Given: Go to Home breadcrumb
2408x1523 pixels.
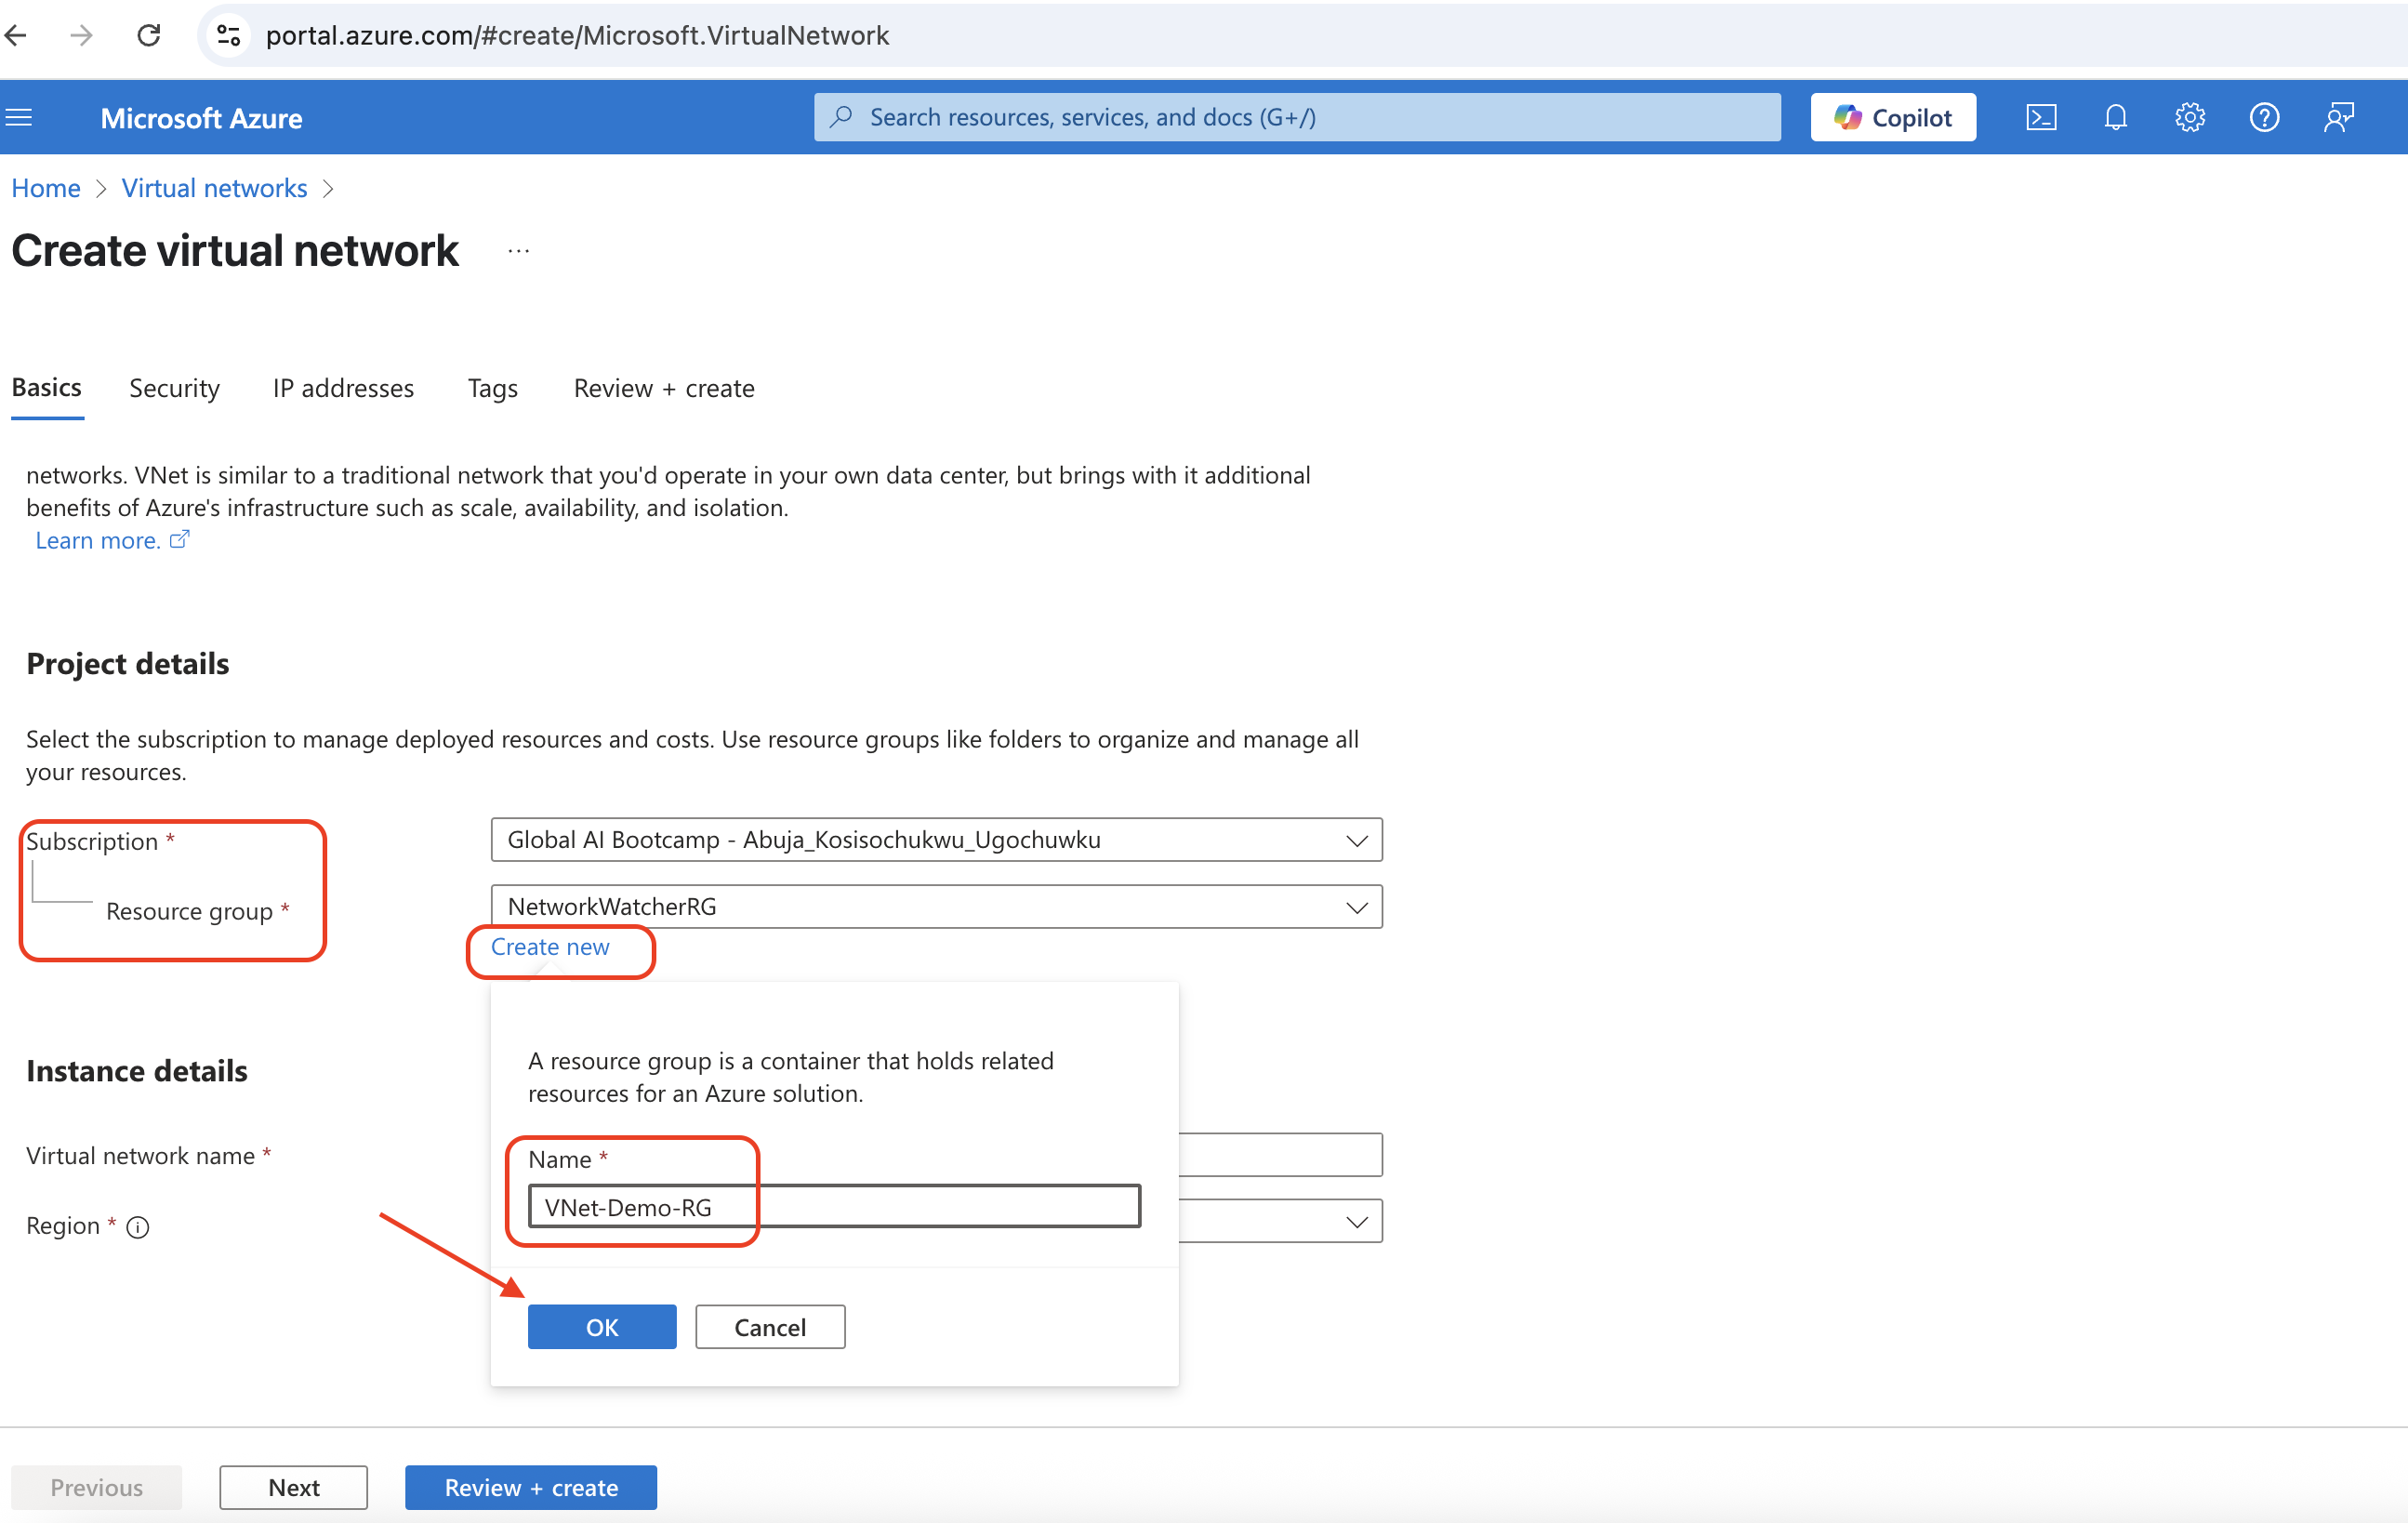Looking at the screenshot, I should pos(46,188).
